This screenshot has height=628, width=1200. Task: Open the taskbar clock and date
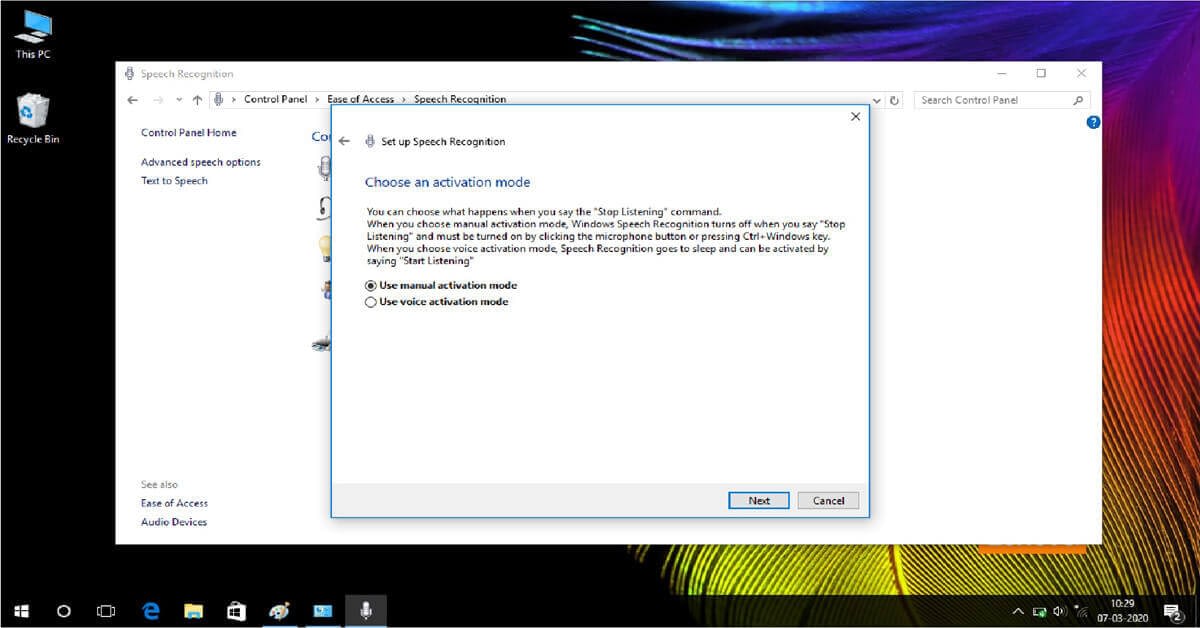pos(1121,611)
